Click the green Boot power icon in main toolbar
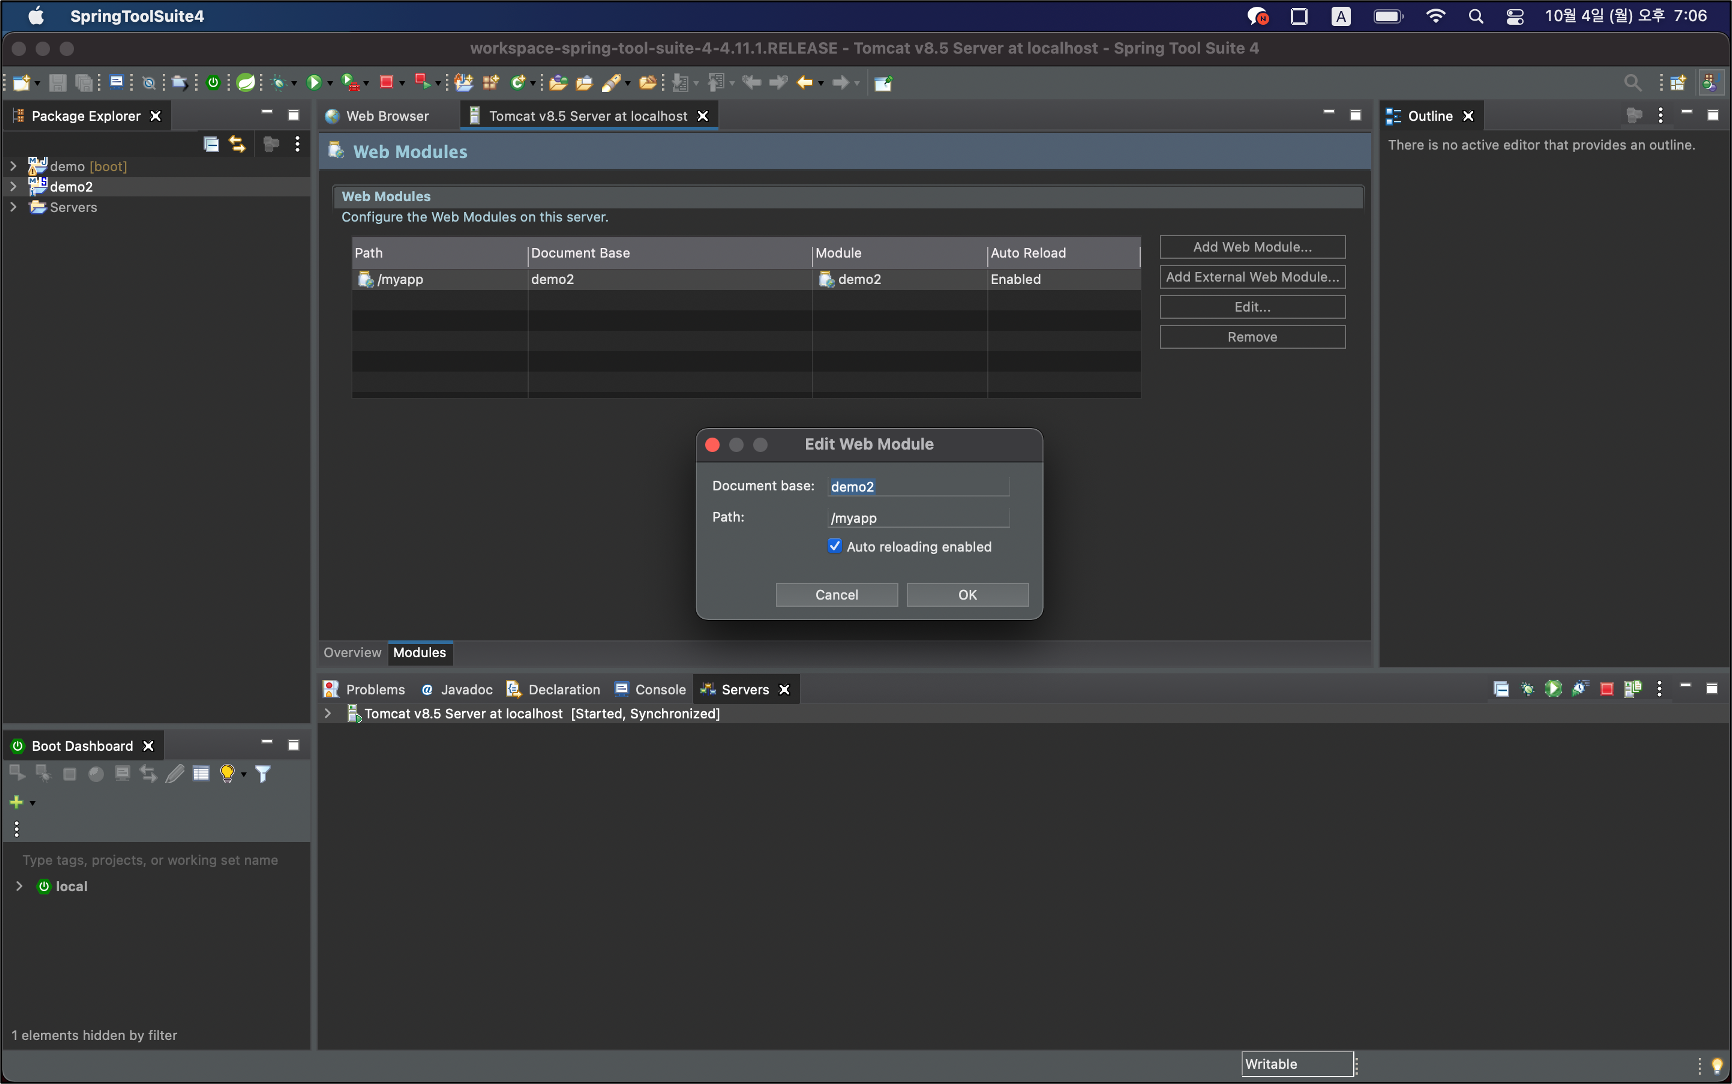The image size is (1732, 1084). point(213,83)
